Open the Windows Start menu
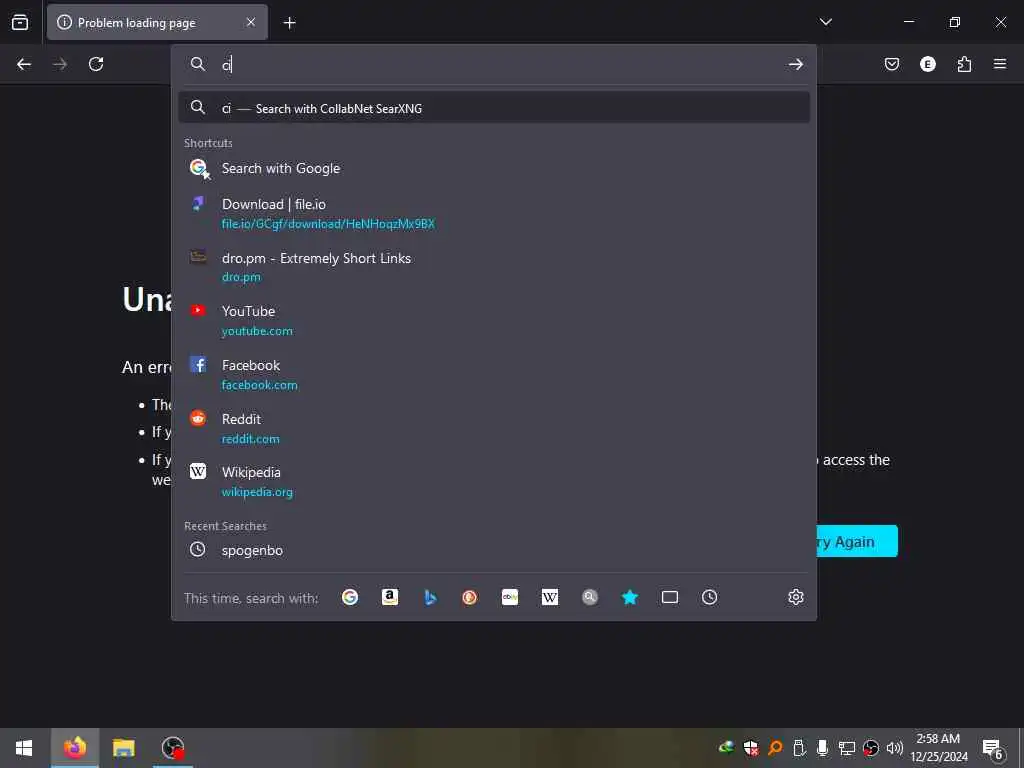The width and height of the screenshot is (1024, 768). tap(24, 748)
